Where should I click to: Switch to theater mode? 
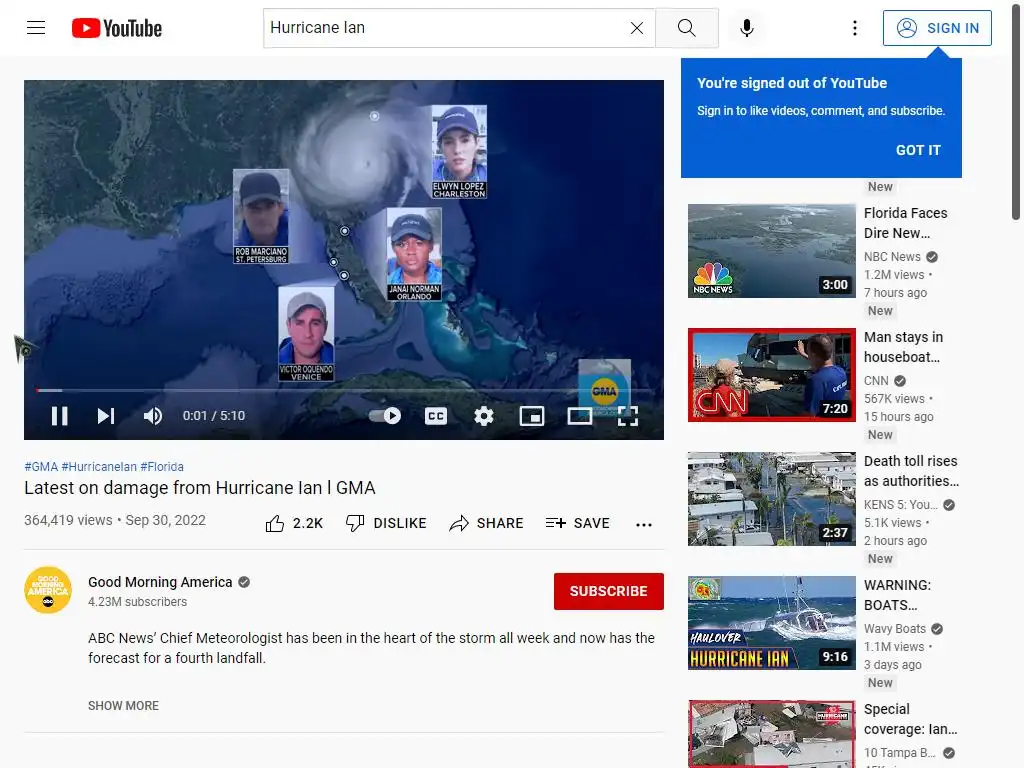580,416
